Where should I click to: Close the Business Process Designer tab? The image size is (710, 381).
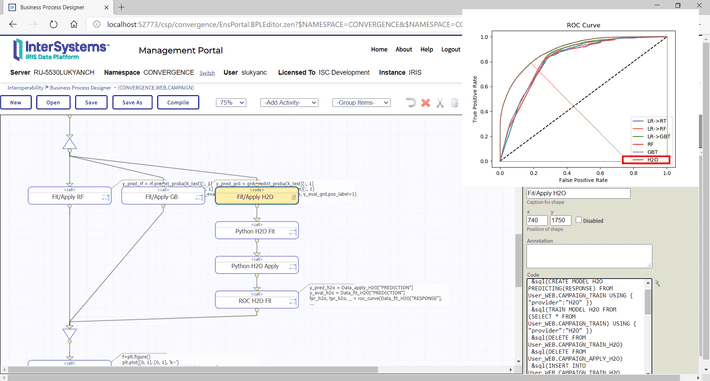tap(106, 7)
